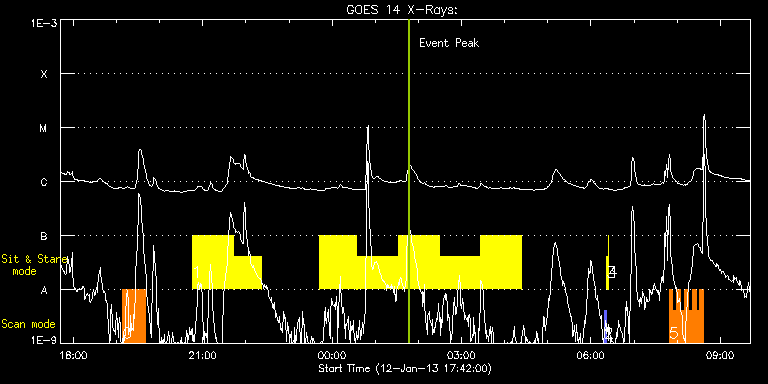
Task: Click the small blue bar near 06:00
Action: point(606,326)
